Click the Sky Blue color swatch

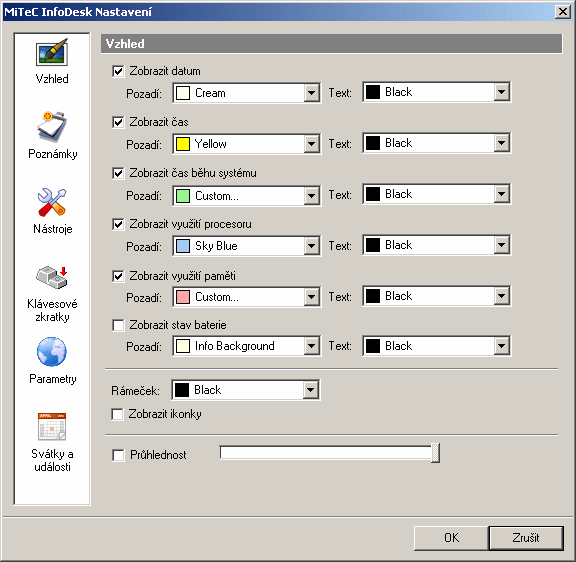pyautogui.click(x=183, y=246)
